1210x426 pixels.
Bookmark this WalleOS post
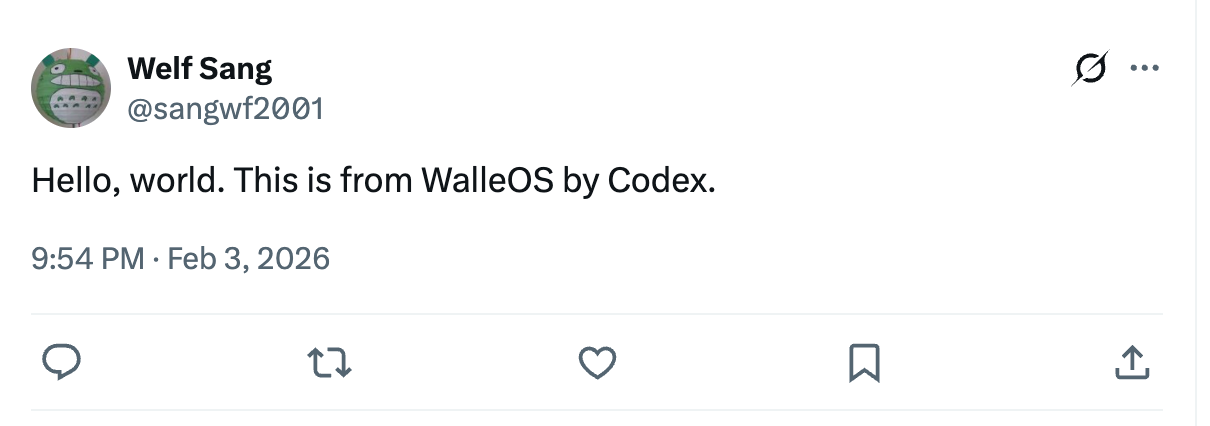click(864, 362)
